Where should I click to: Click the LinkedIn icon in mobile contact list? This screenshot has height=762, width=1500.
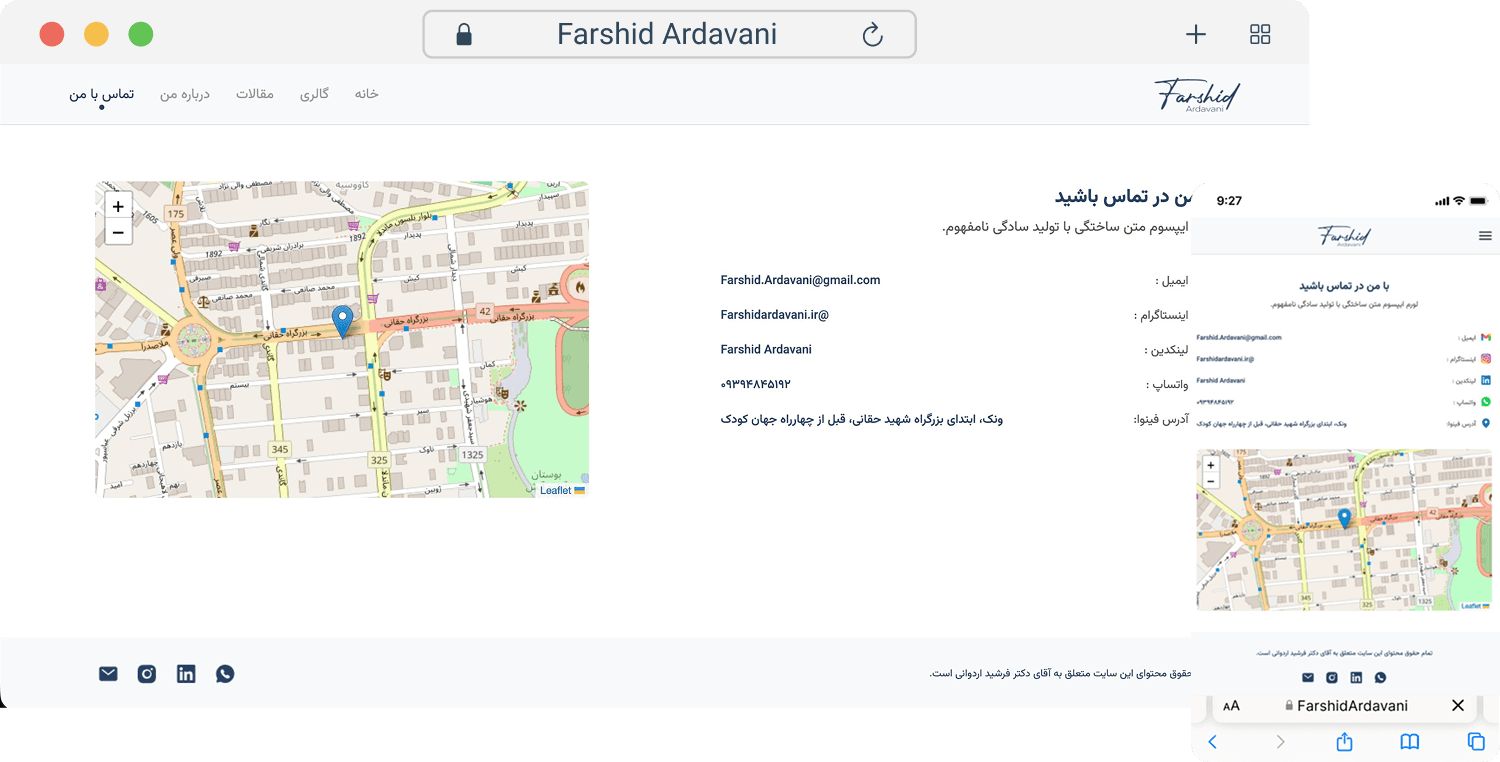(1486, 380)
